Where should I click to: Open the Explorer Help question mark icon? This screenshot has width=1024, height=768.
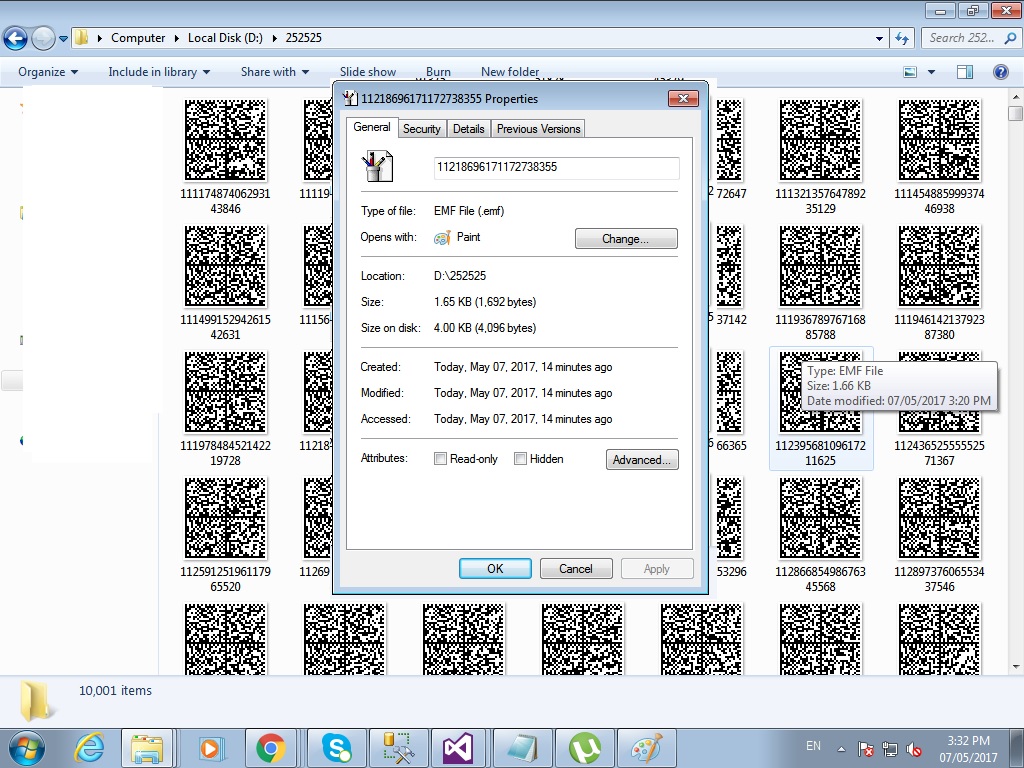click(x=1000, y=72)
